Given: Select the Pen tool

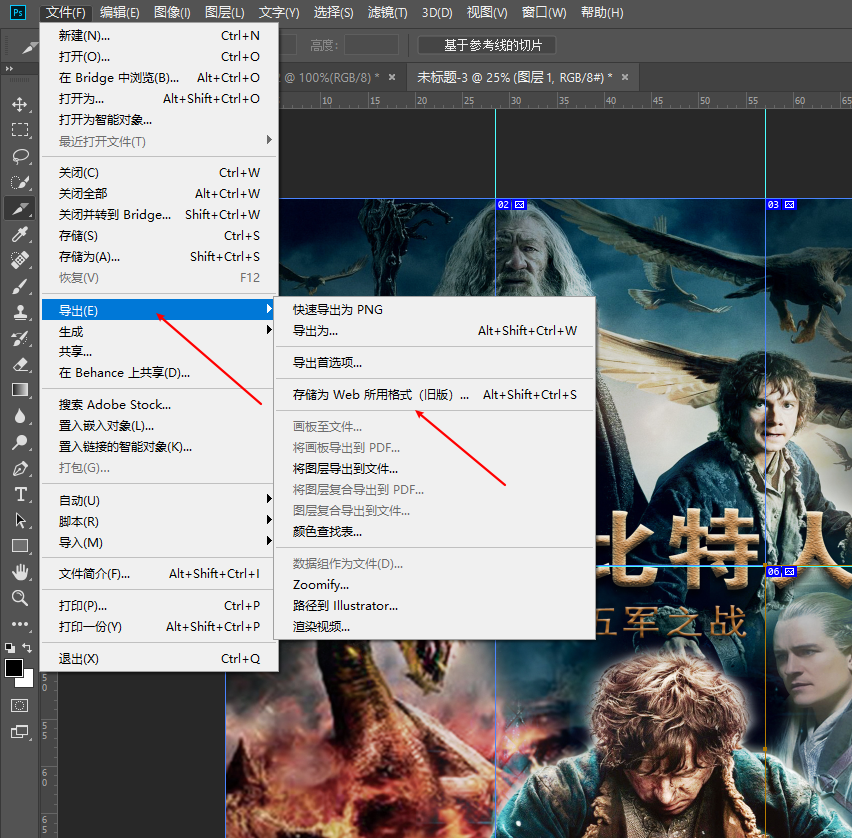Looking at the screenshot, I should coord(20,468).
